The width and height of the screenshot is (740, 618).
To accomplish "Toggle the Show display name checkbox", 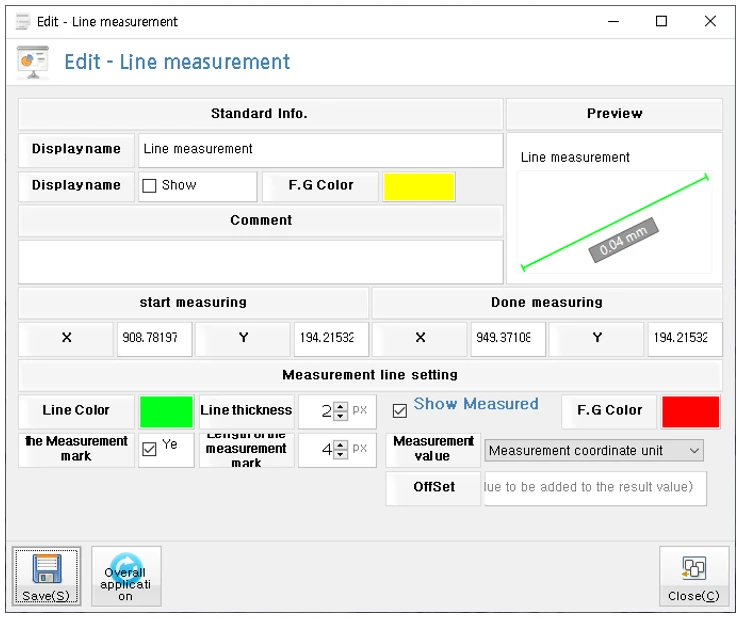I will click(x=149, y=186).
